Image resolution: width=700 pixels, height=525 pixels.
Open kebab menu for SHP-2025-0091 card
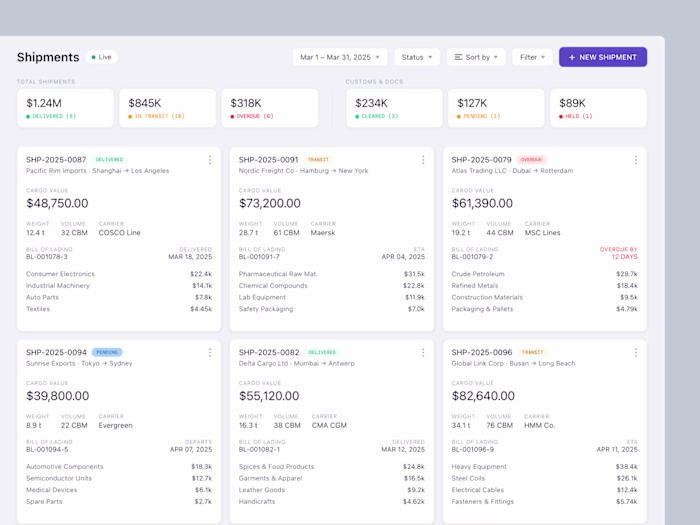pyautogui.click(x=423, y=160)
